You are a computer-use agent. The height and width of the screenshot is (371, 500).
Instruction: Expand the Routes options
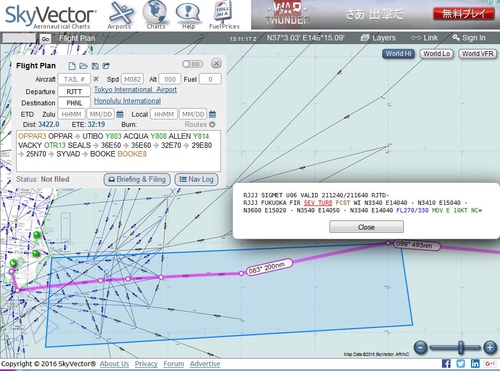(200, 124)
